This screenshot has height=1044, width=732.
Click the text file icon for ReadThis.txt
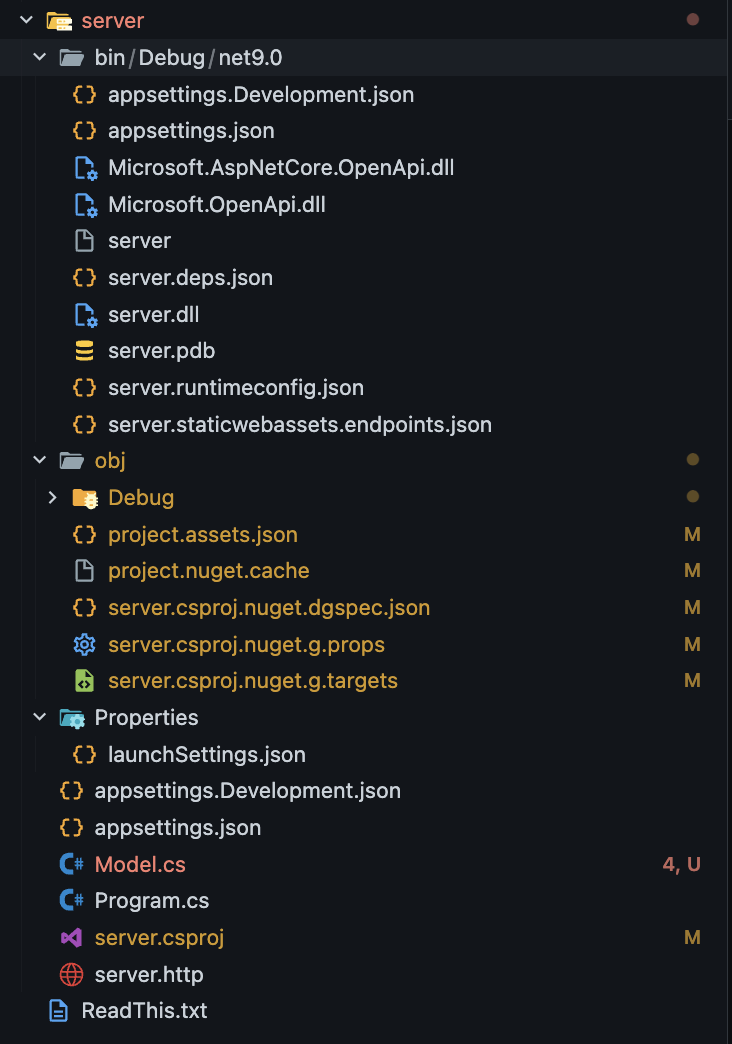click(58, 1010)
